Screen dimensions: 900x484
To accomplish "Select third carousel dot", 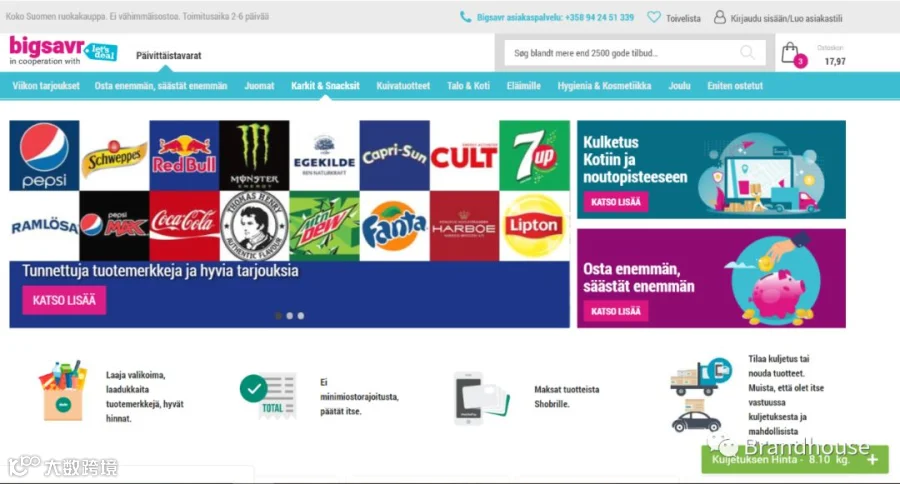I will click(301, 316).
